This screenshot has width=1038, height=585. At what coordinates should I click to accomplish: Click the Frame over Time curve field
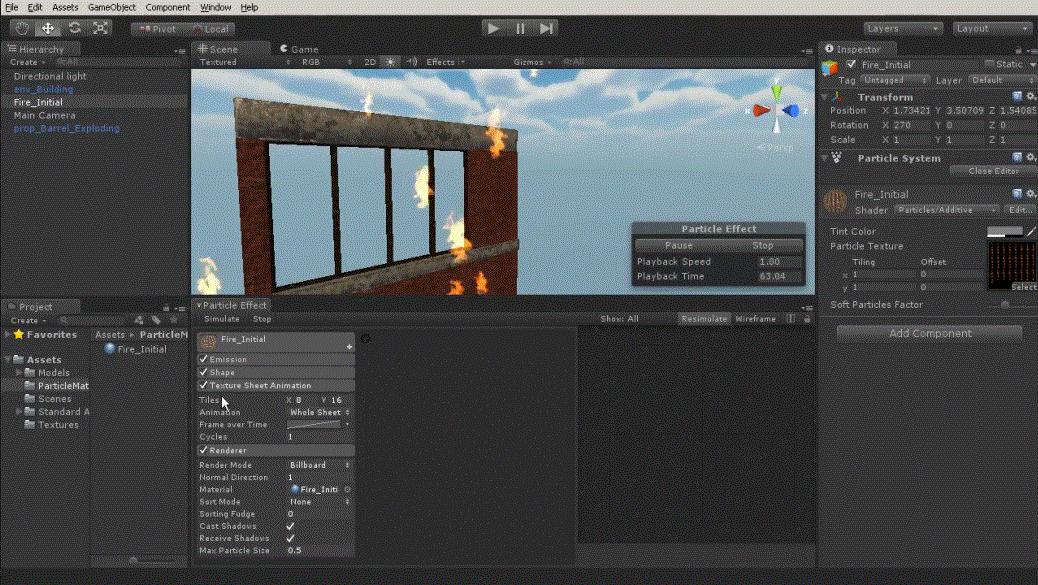[x=314, y=425]
